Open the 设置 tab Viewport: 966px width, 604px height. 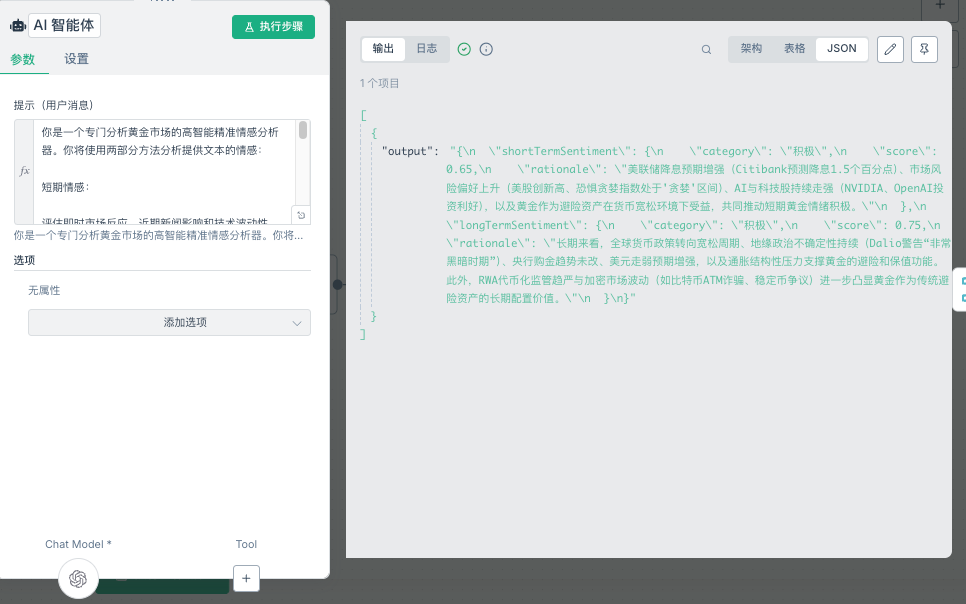[x=77, y=59]
